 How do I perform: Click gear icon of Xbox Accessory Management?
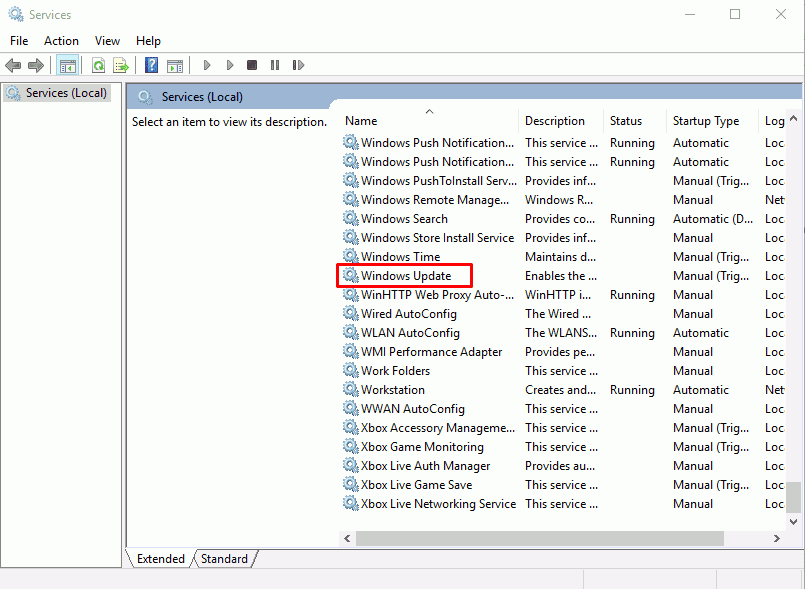(x=351, y=427)
